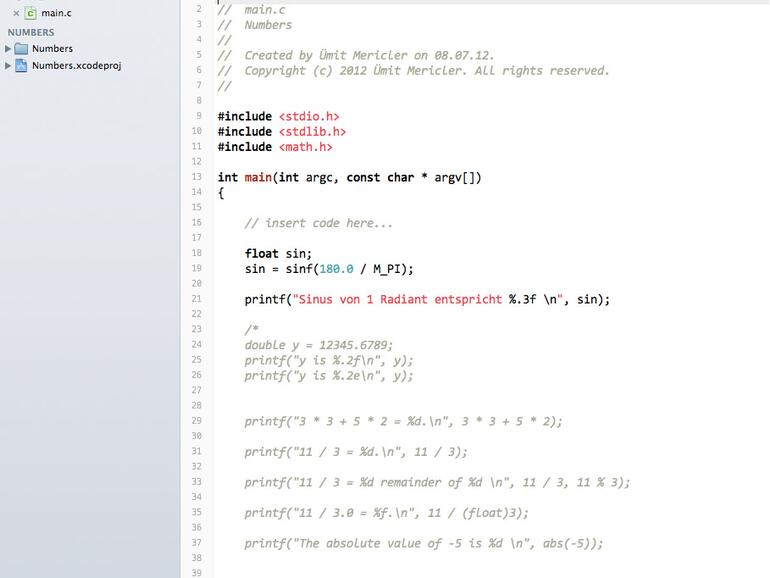Click the printf 'Sinus von 1 Radiant' line
Image resolution: width=770 pixels, height=578 pixels.
tap(427, 300)
